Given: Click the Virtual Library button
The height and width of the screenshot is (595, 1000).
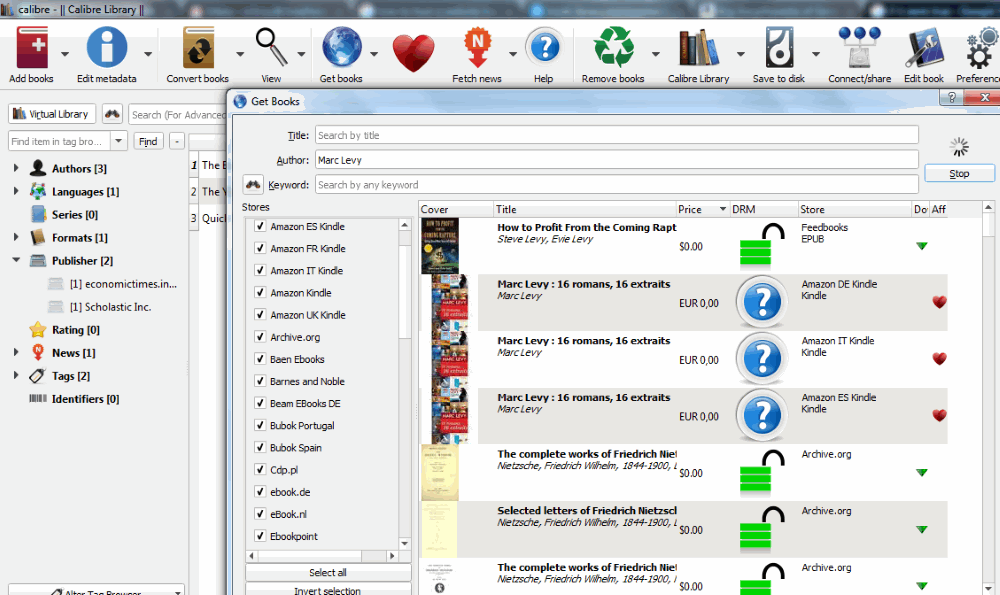Looking at the screenshot, I should pyautogui.click(x=52, y=114).
